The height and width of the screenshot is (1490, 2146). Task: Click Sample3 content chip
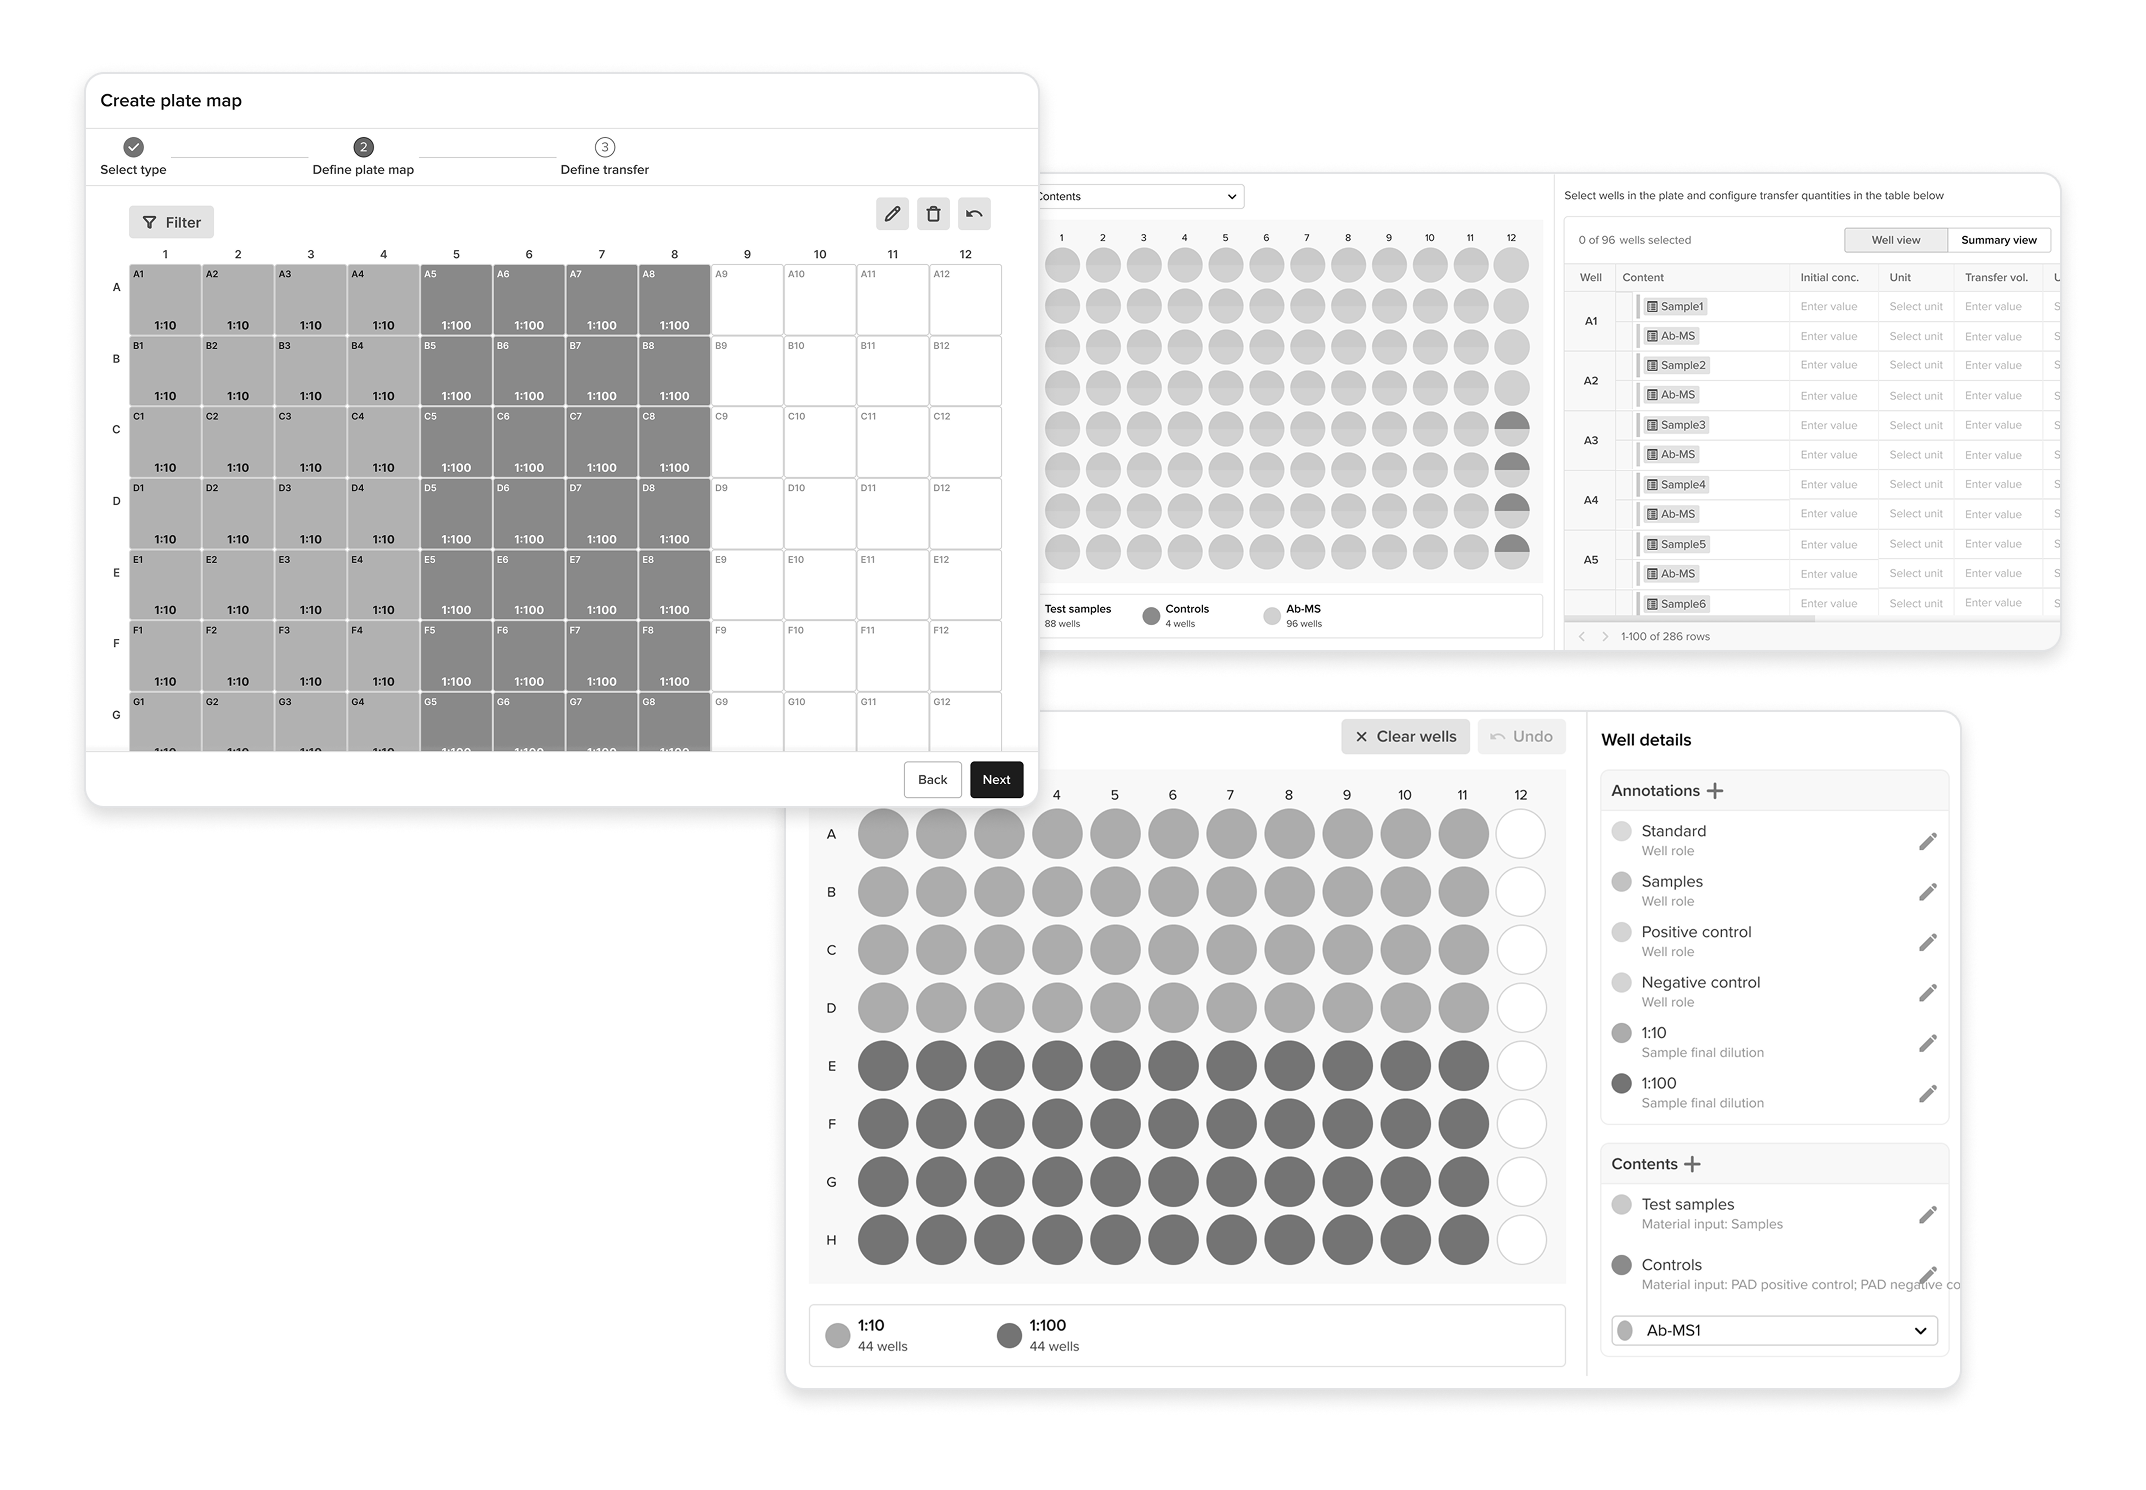(1676, 425)
